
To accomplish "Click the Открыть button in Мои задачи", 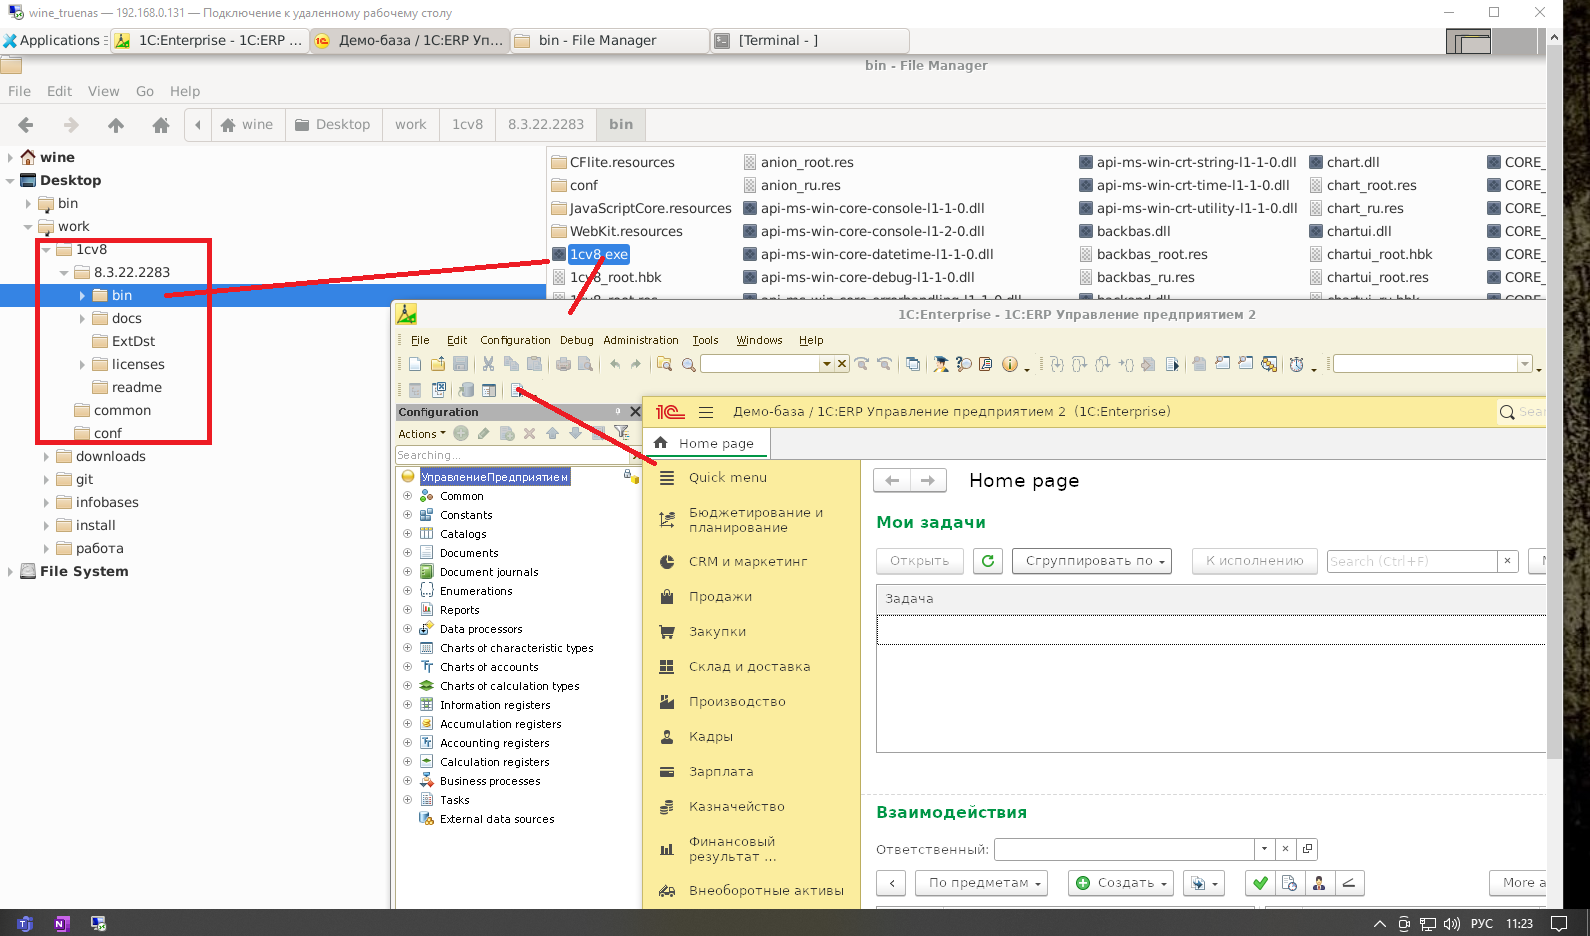I will [x=919, y=561].
